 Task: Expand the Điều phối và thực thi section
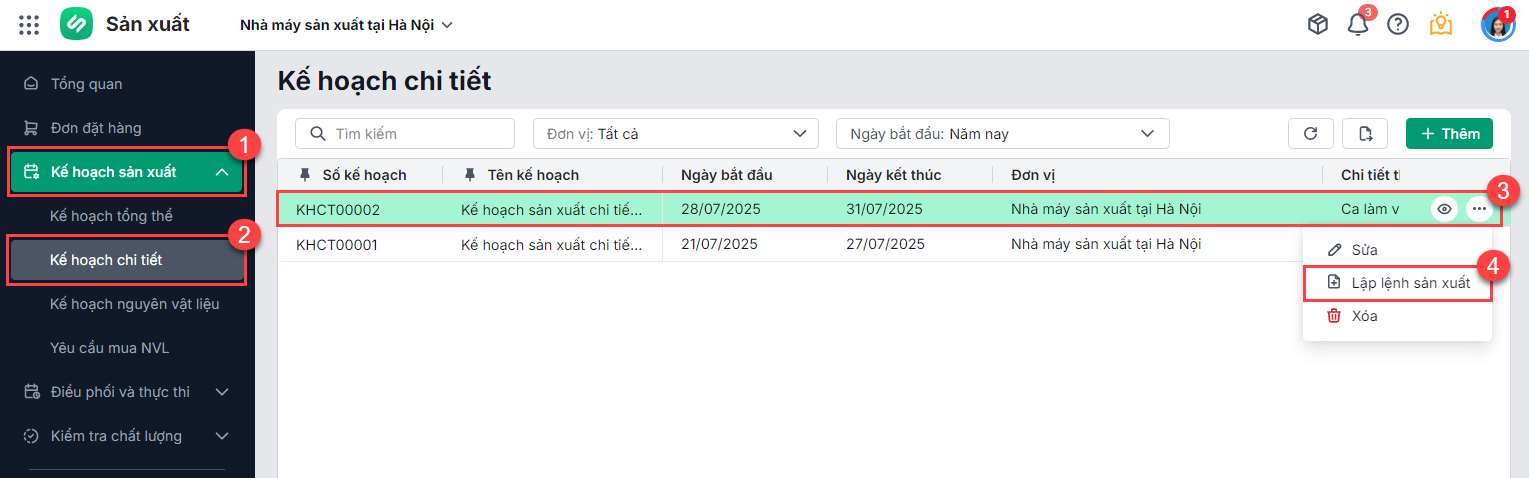coord(222,392)
